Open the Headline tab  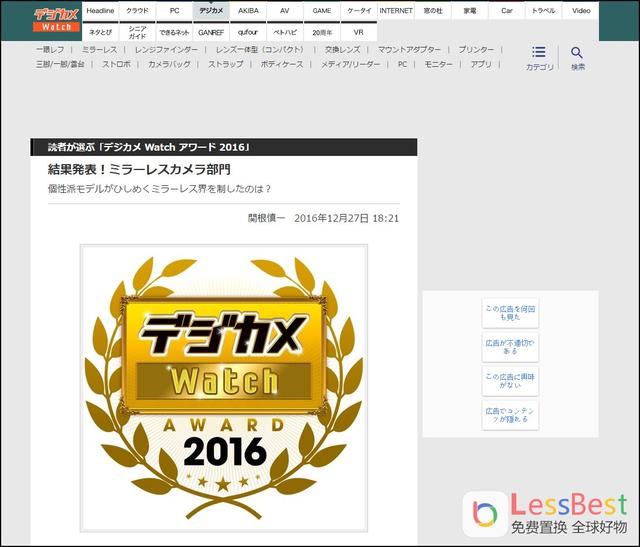100,11
